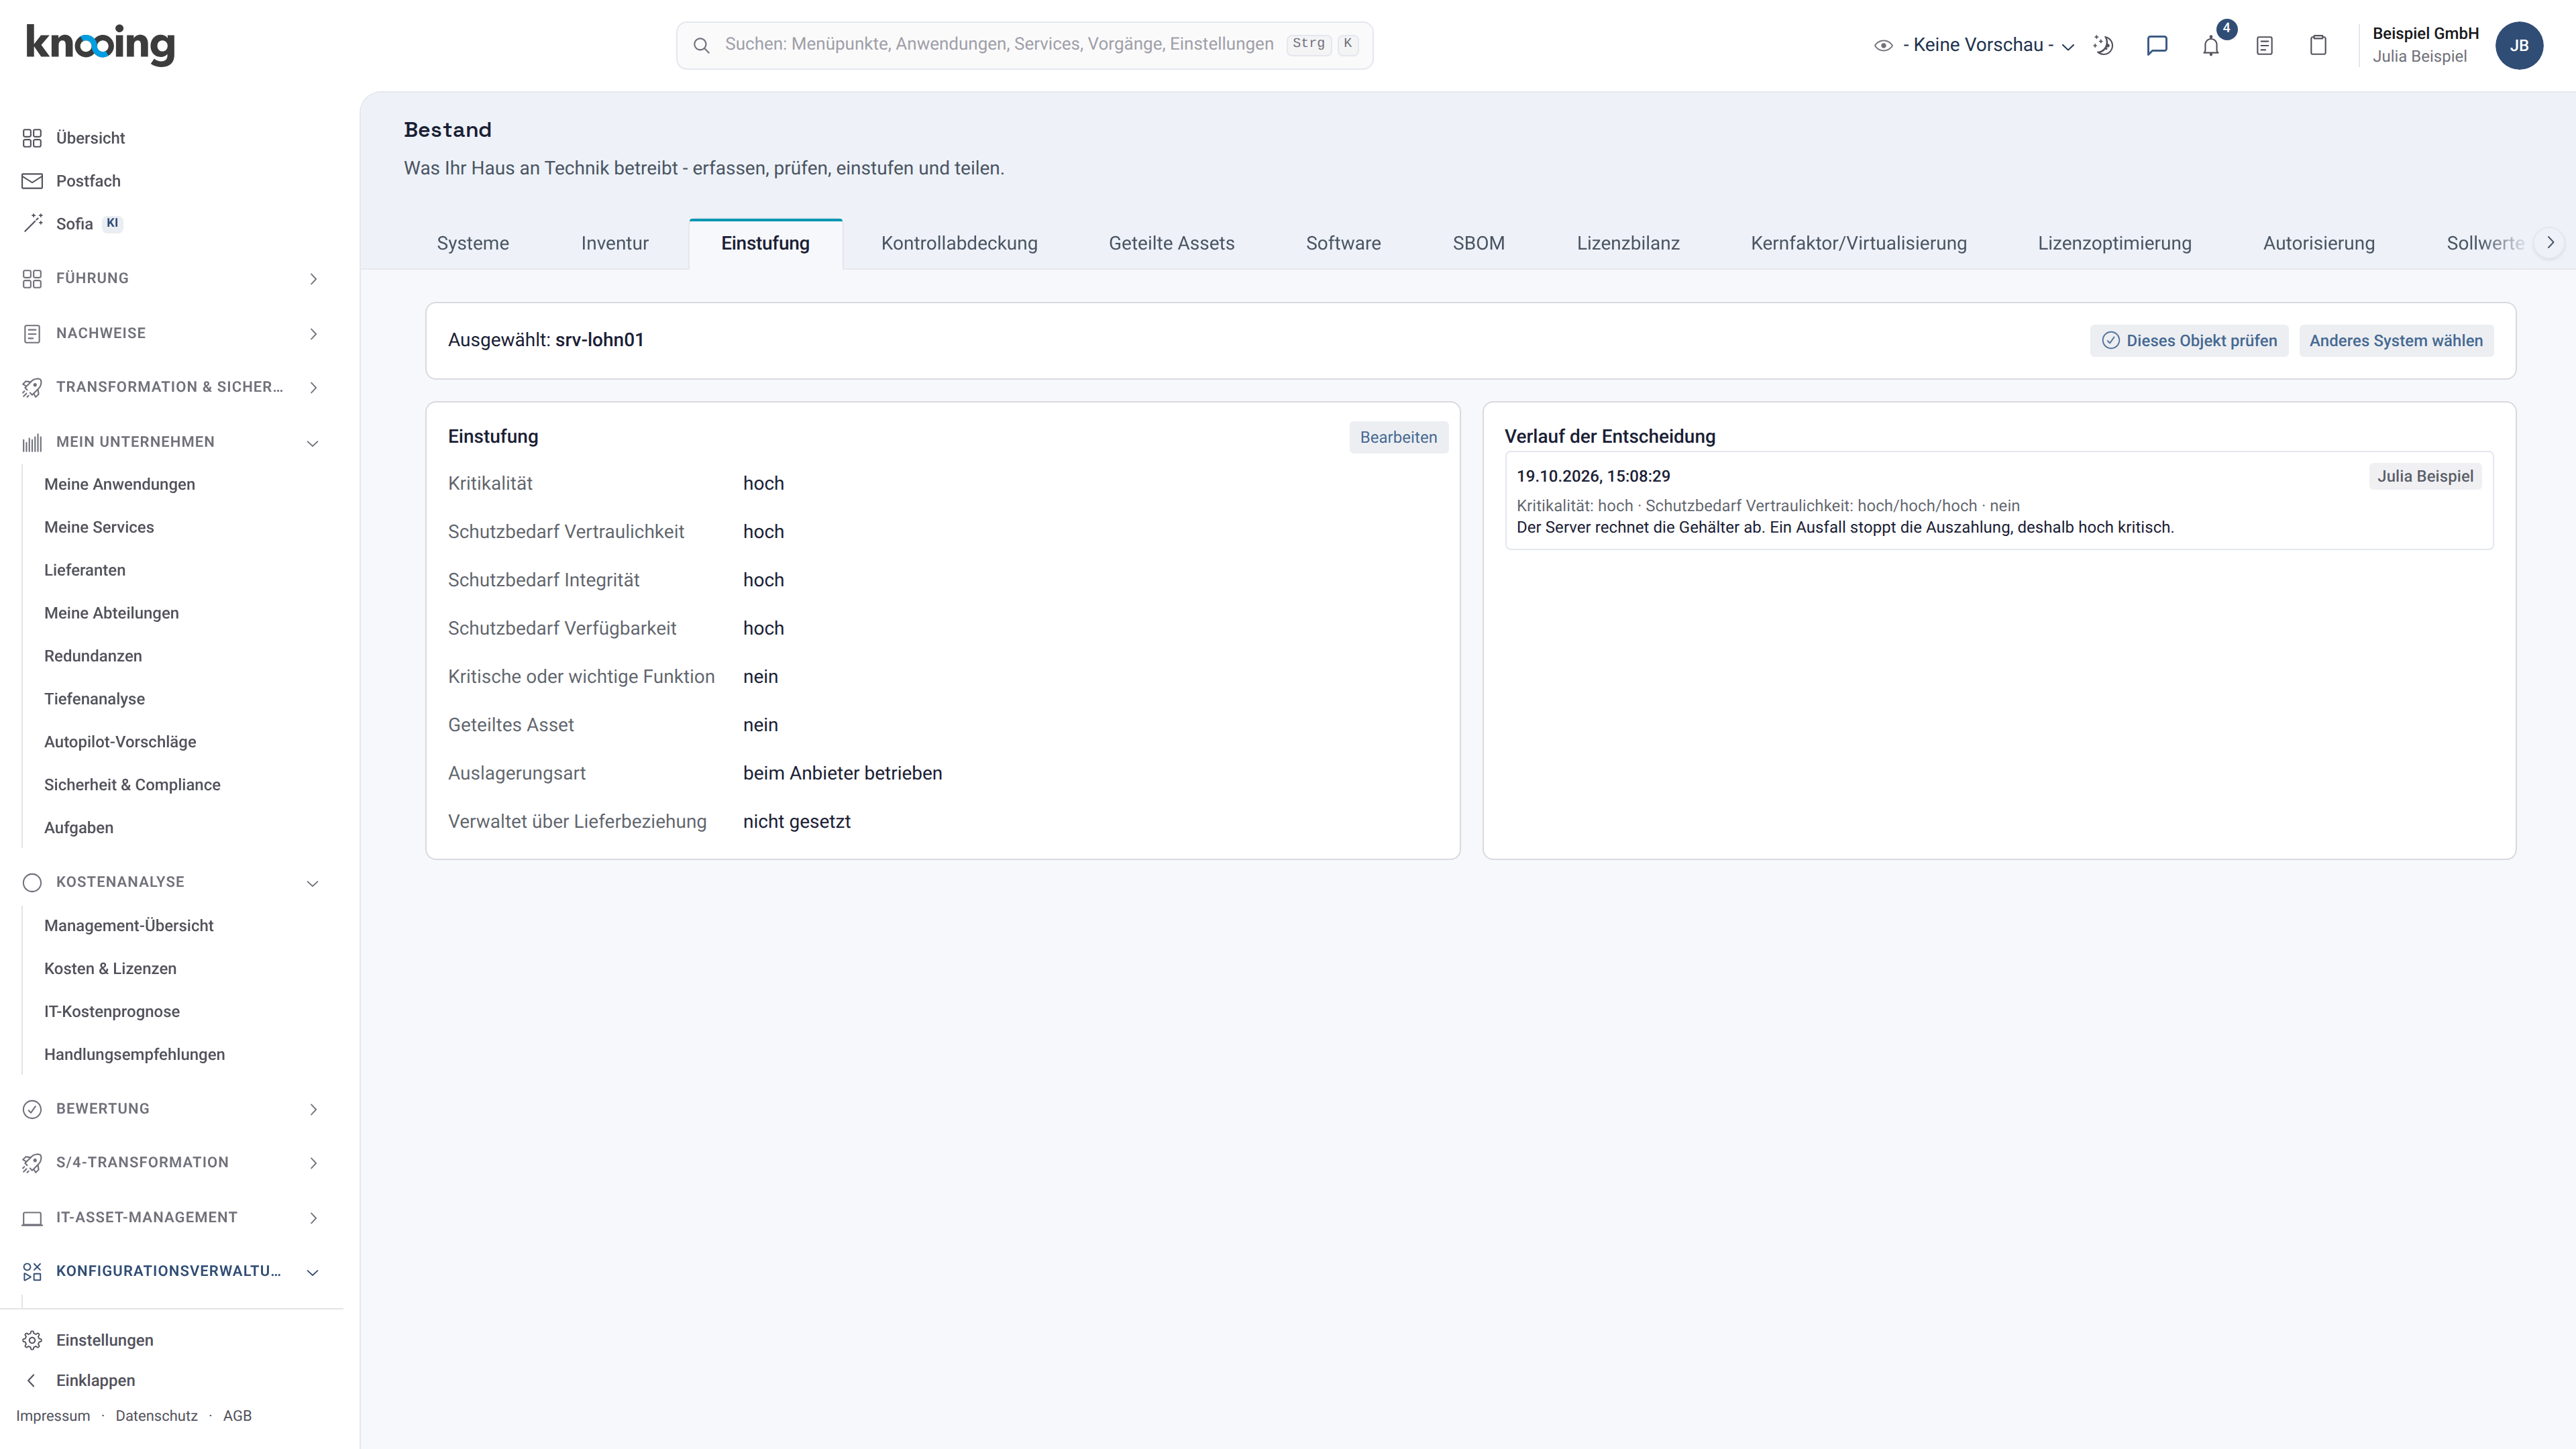This screenshot has width=2576, height=1449.
Task: Click the 19.10.2026 decision history entry
Action: (x=1999, y=500)
